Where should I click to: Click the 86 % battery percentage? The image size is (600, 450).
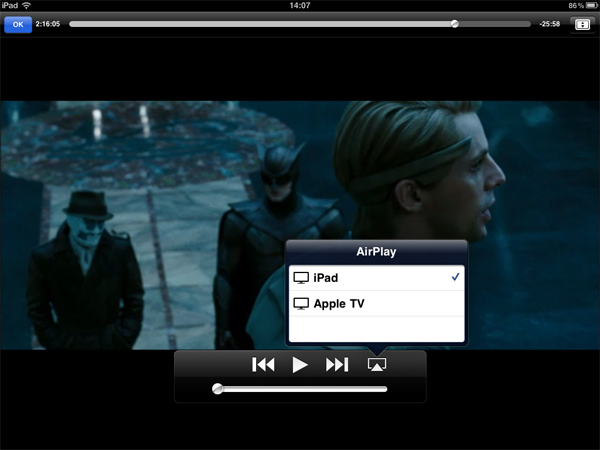coord(576,5)
